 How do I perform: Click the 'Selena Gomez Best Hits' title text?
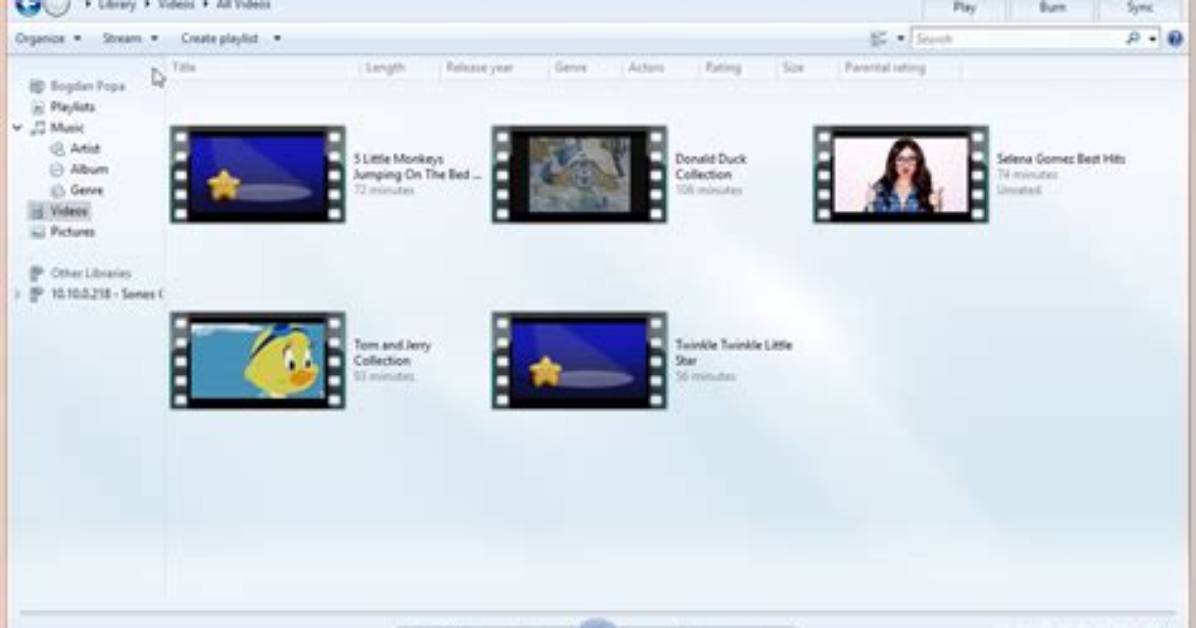click(x=1060, y=159)
